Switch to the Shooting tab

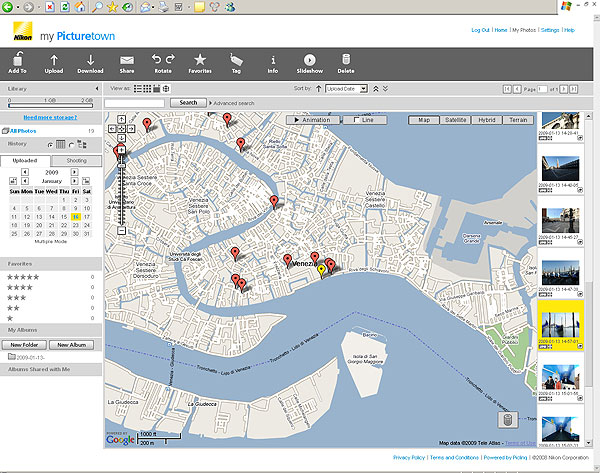[x=76, y=160]
